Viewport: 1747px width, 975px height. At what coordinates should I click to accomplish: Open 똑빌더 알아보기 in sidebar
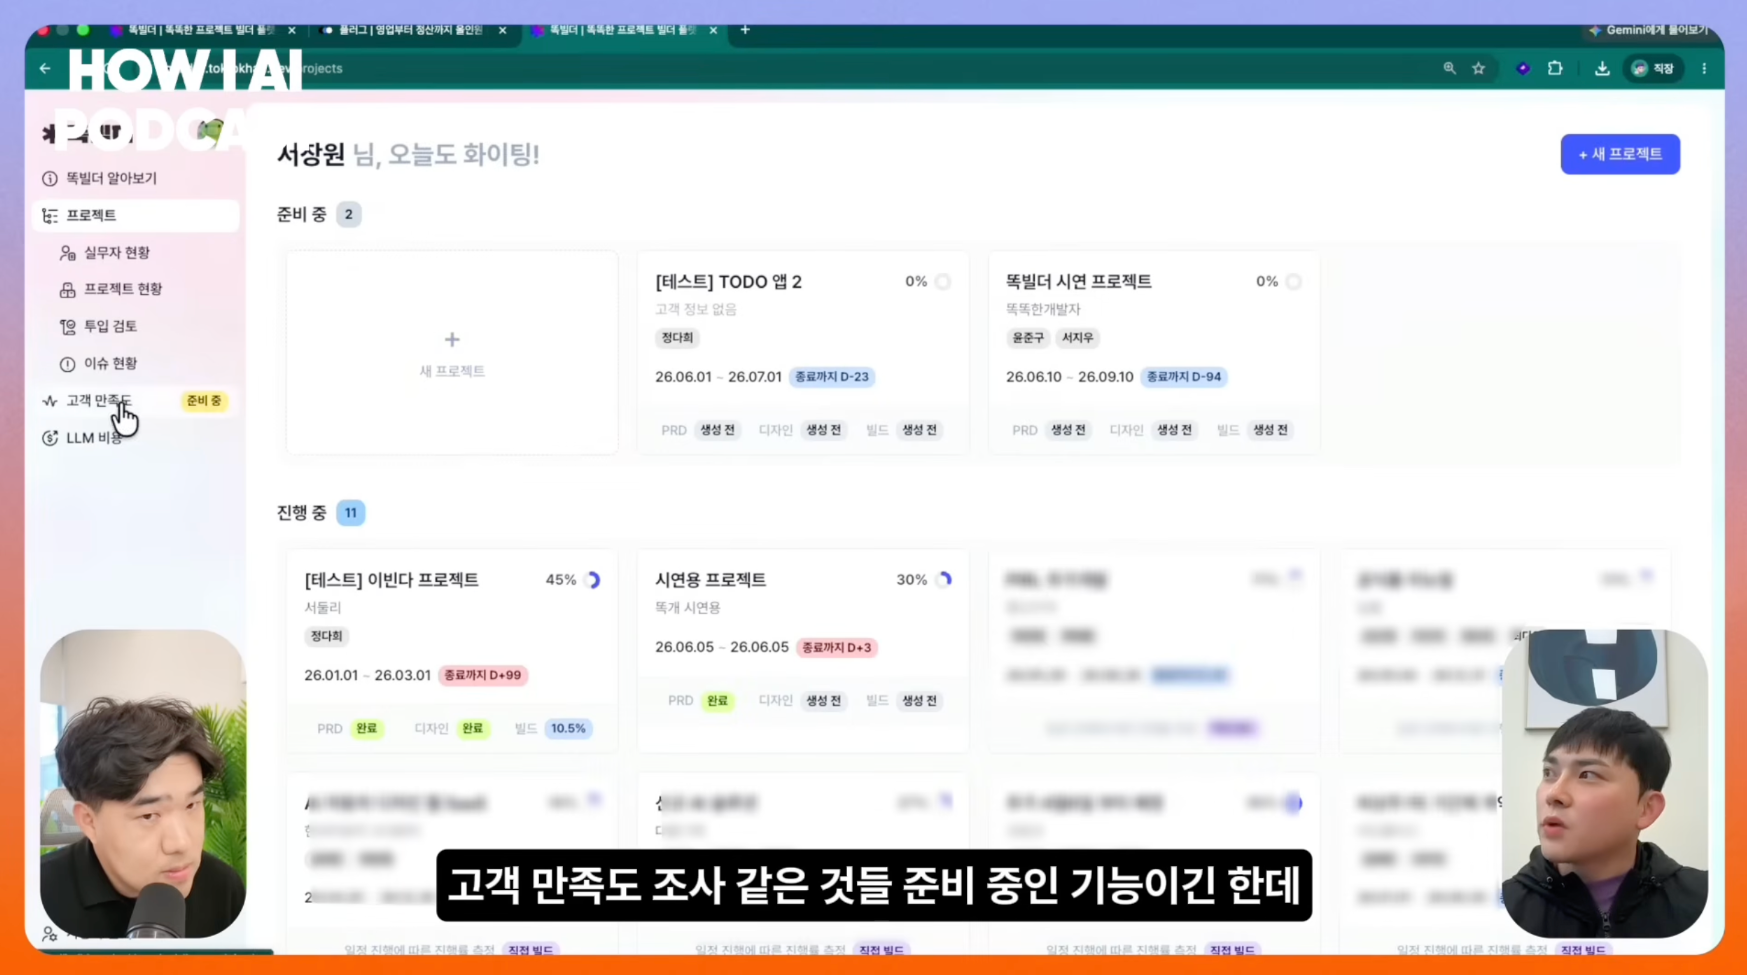111,178
